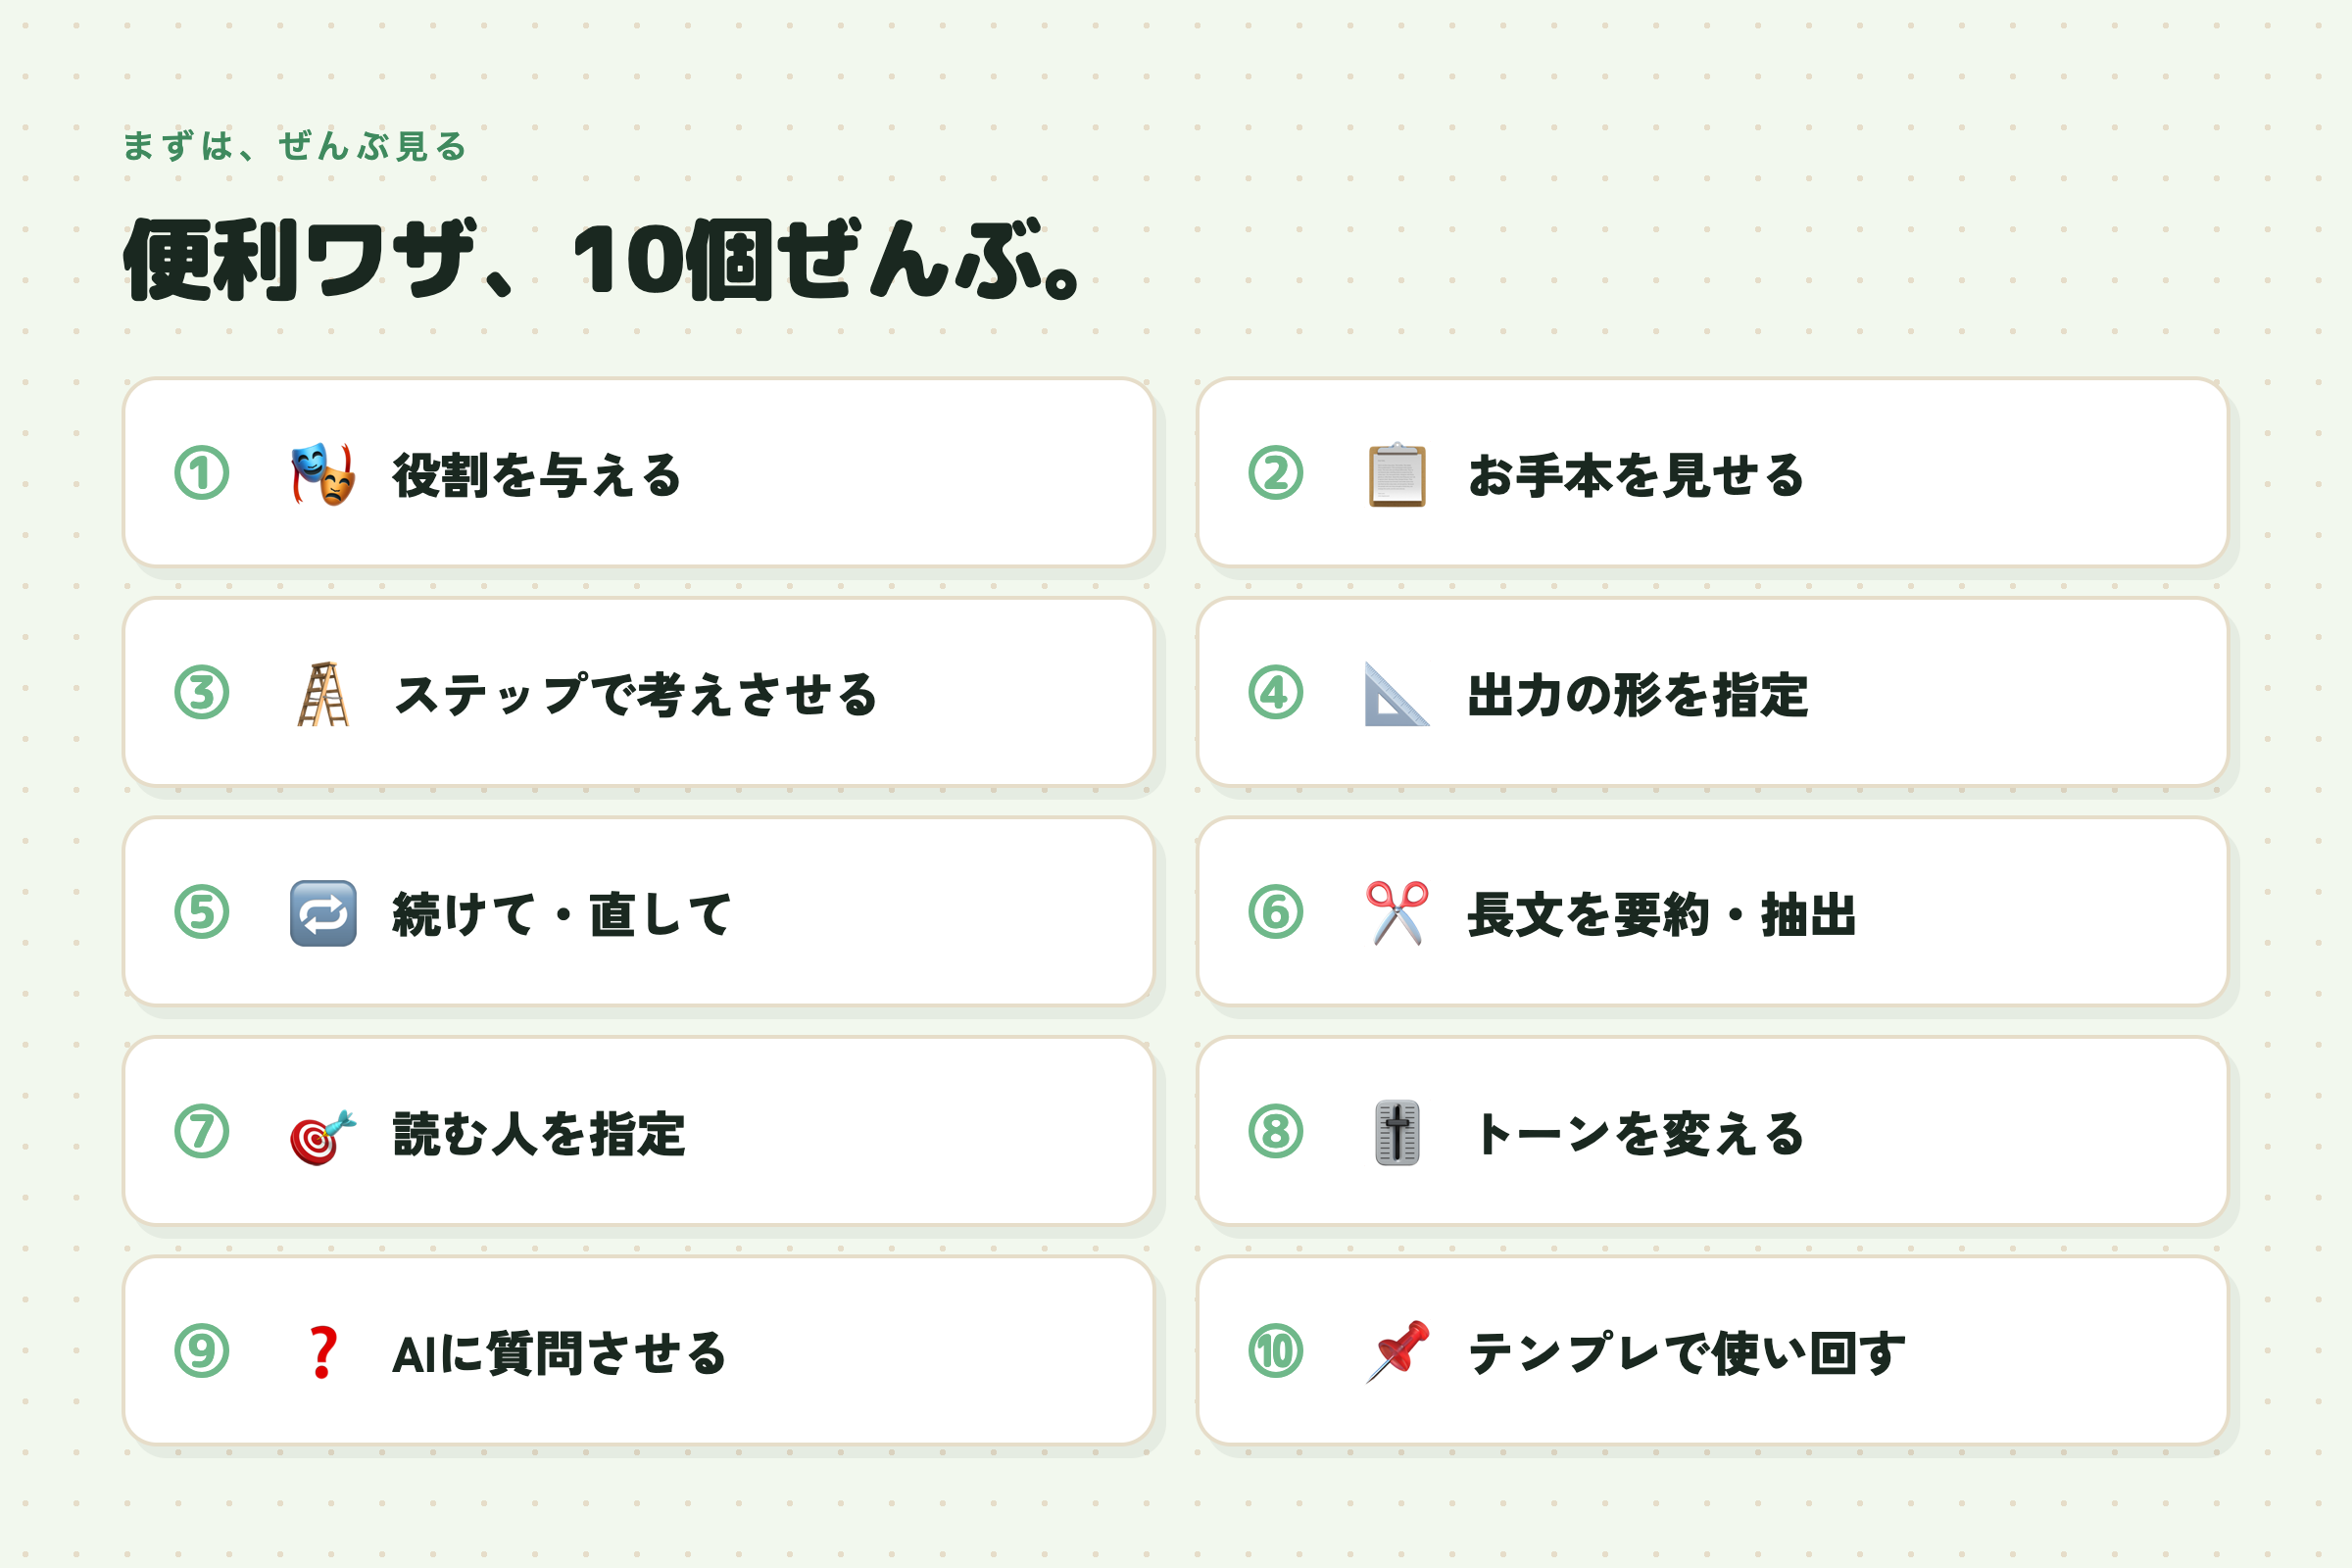Image resolution: width=2352 pixels, height=1568 pixels.
Task: Click the blue repeat arrows icon
Action: (323, 913)
